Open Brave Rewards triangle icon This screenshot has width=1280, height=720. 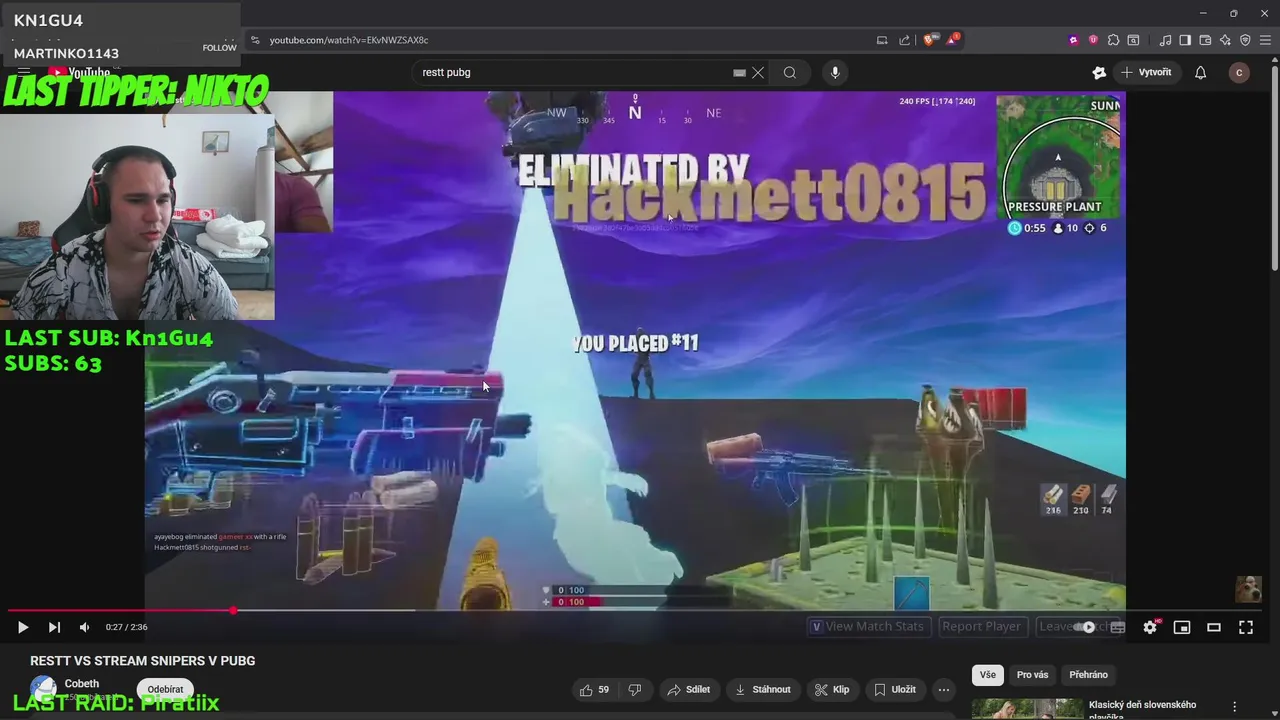coord(952,40)
